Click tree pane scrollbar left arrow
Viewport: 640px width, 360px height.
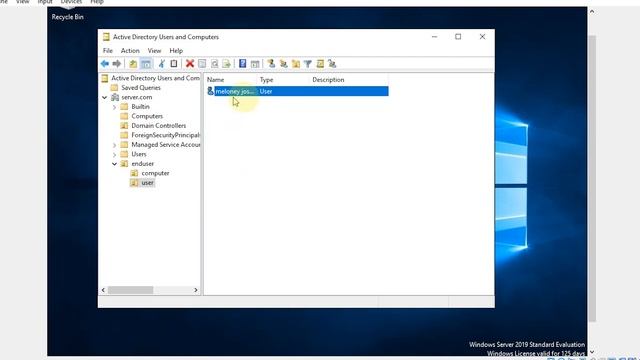(x=103, y=290)
